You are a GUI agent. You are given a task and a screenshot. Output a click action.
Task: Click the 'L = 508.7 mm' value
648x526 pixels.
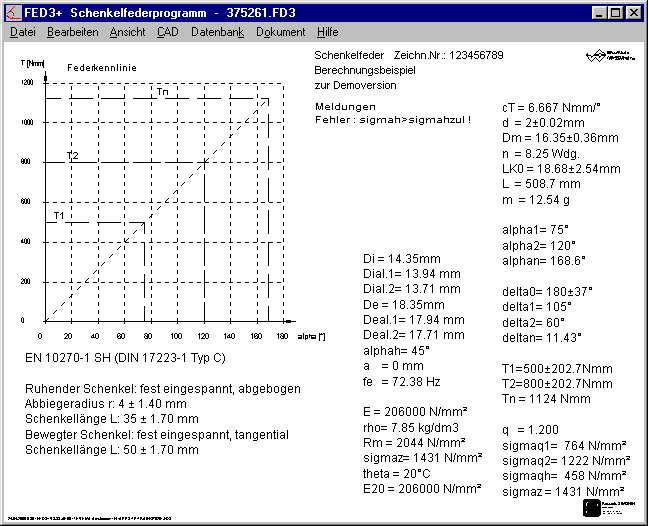541,184
